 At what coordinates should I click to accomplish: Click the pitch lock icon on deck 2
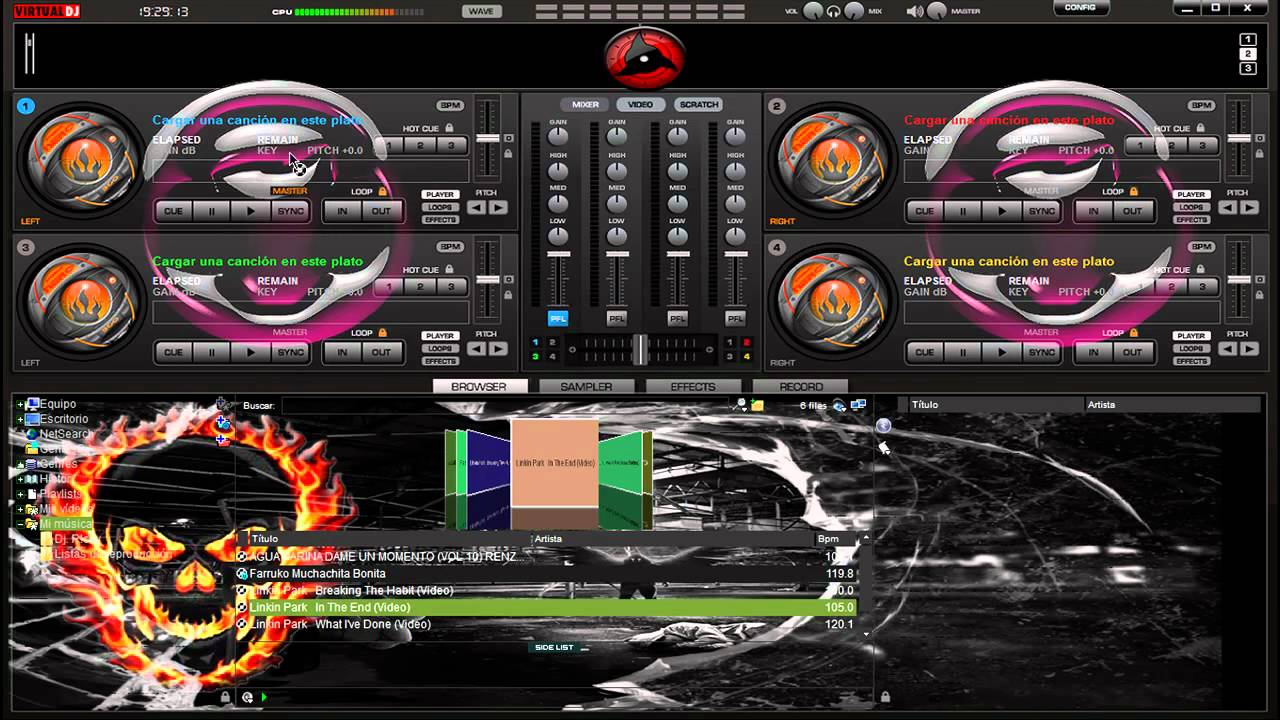pos(1260,154)
